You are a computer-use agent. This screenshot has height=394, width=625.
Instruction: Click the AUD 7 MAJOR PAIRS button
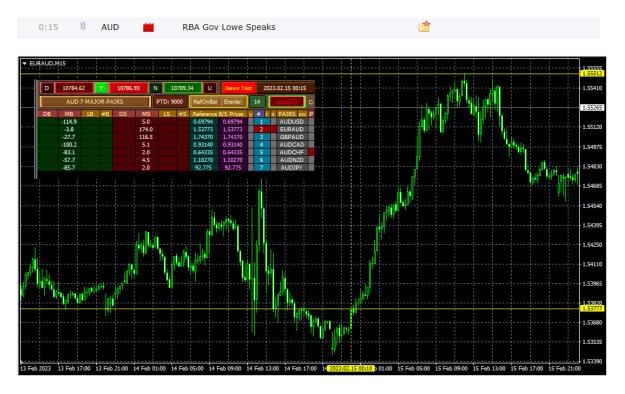point(95,102)
